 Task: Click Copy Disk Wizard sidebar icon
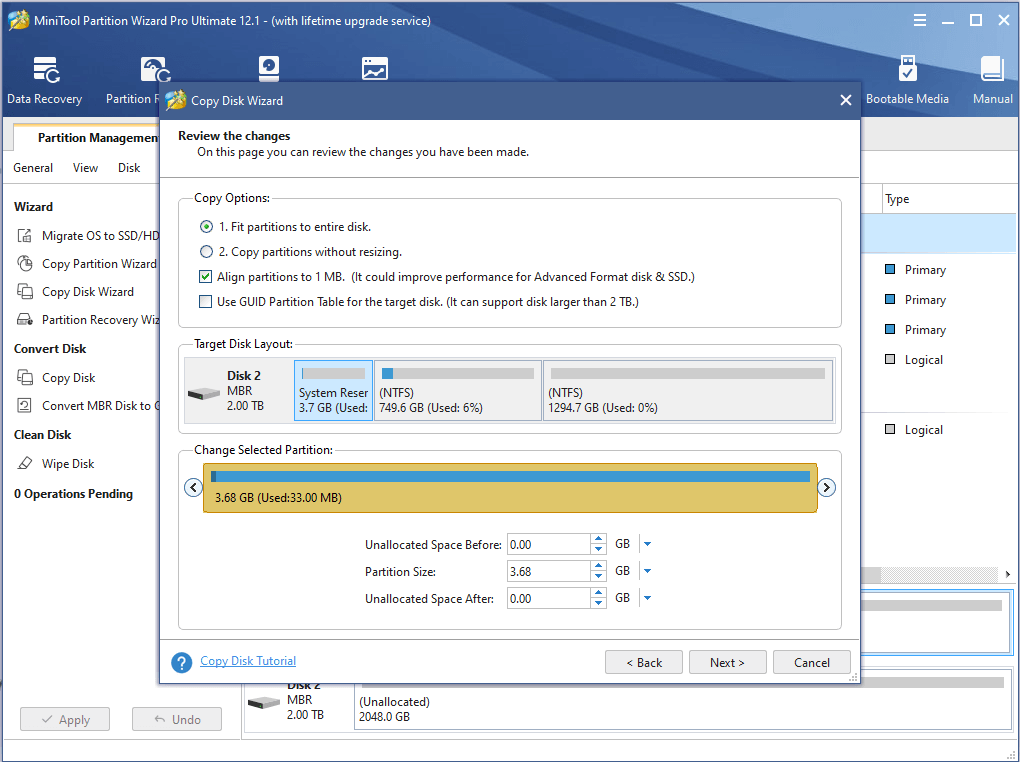[25, 292]
